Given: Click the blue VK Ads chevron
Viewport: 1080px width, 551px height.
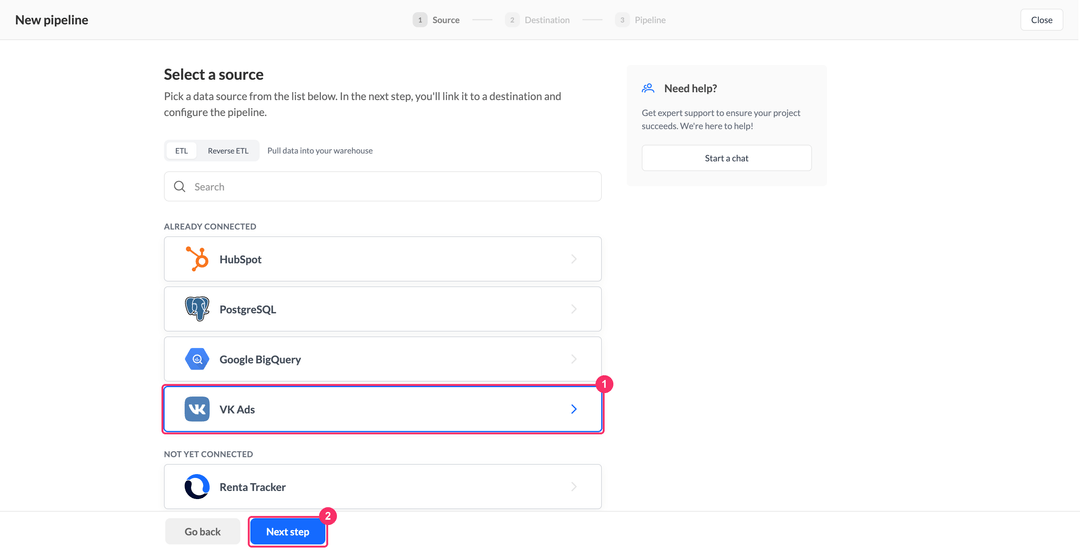Looking at the screenshot, I should click(574, 409).
